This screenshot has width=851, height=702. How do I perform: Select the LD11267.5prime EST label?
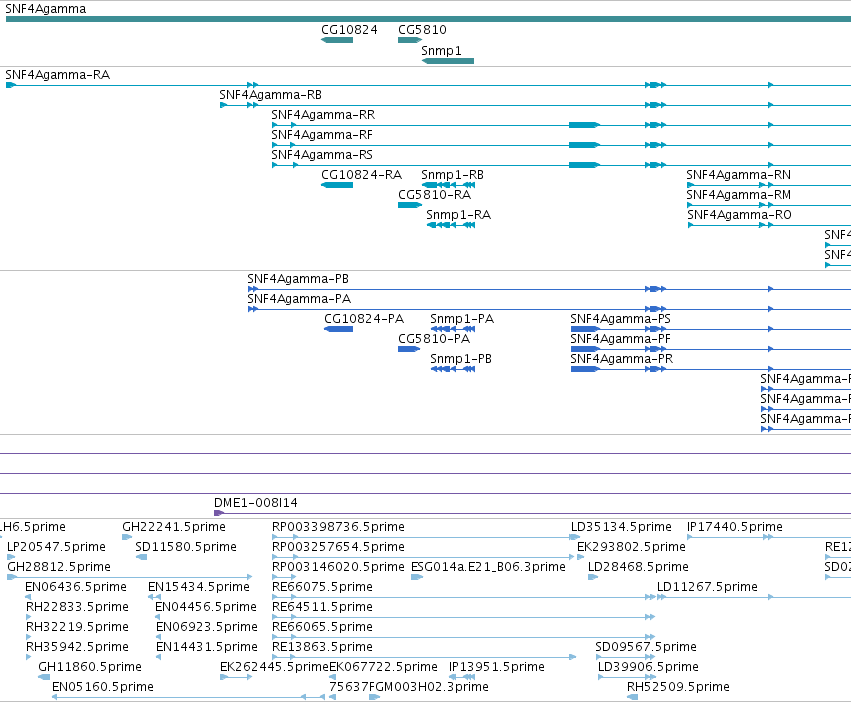coord(707,587)
